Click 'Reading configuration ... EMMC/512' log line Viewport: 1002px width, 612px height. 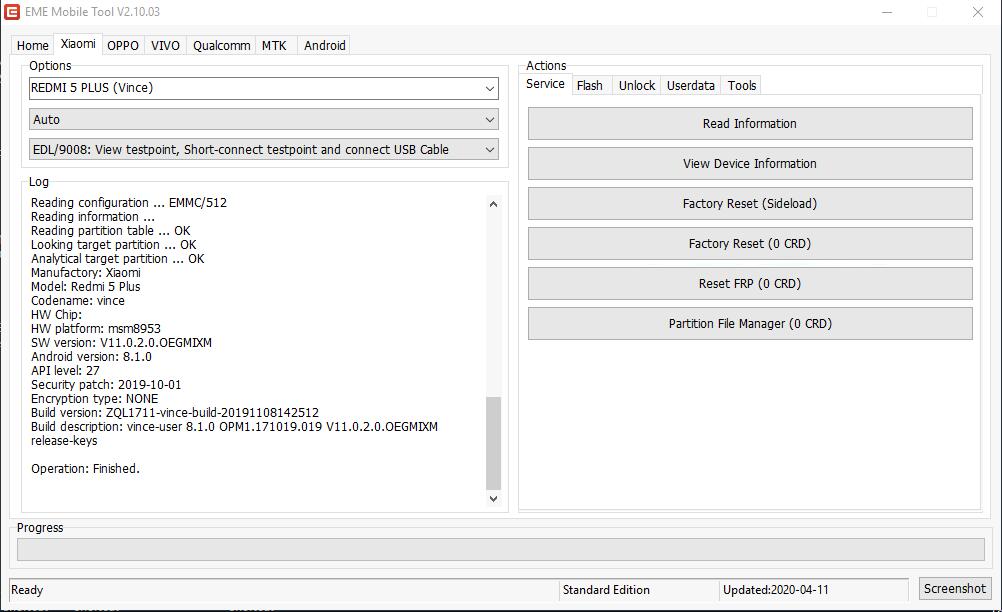click(x=129, y=203)
